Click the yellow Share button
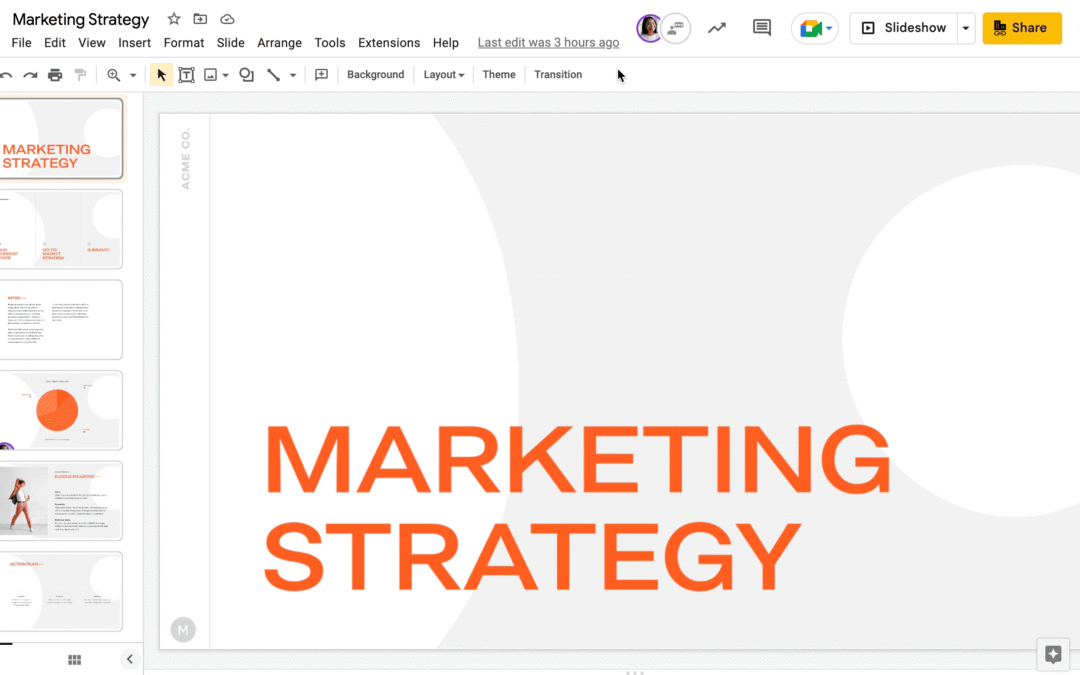The width and height of the screenshot is (1080, 675). point(1022,28)
